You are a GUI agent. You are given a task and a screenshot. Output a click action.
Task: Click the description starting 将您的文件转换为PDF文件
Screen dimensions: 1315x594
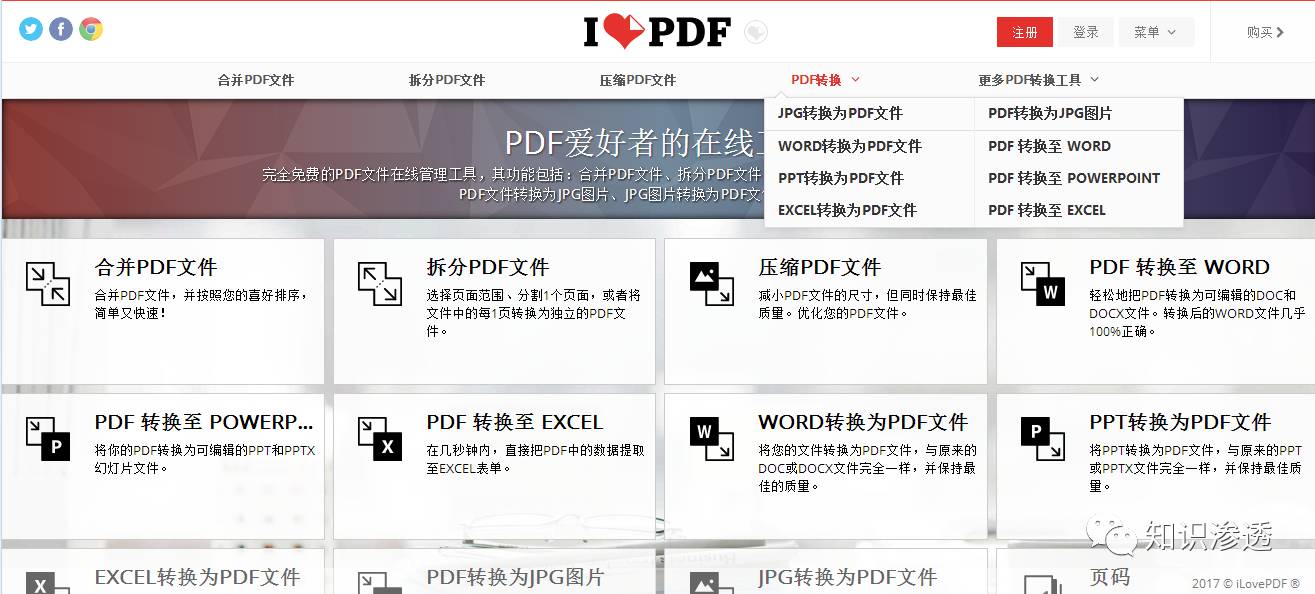point(868,468)
